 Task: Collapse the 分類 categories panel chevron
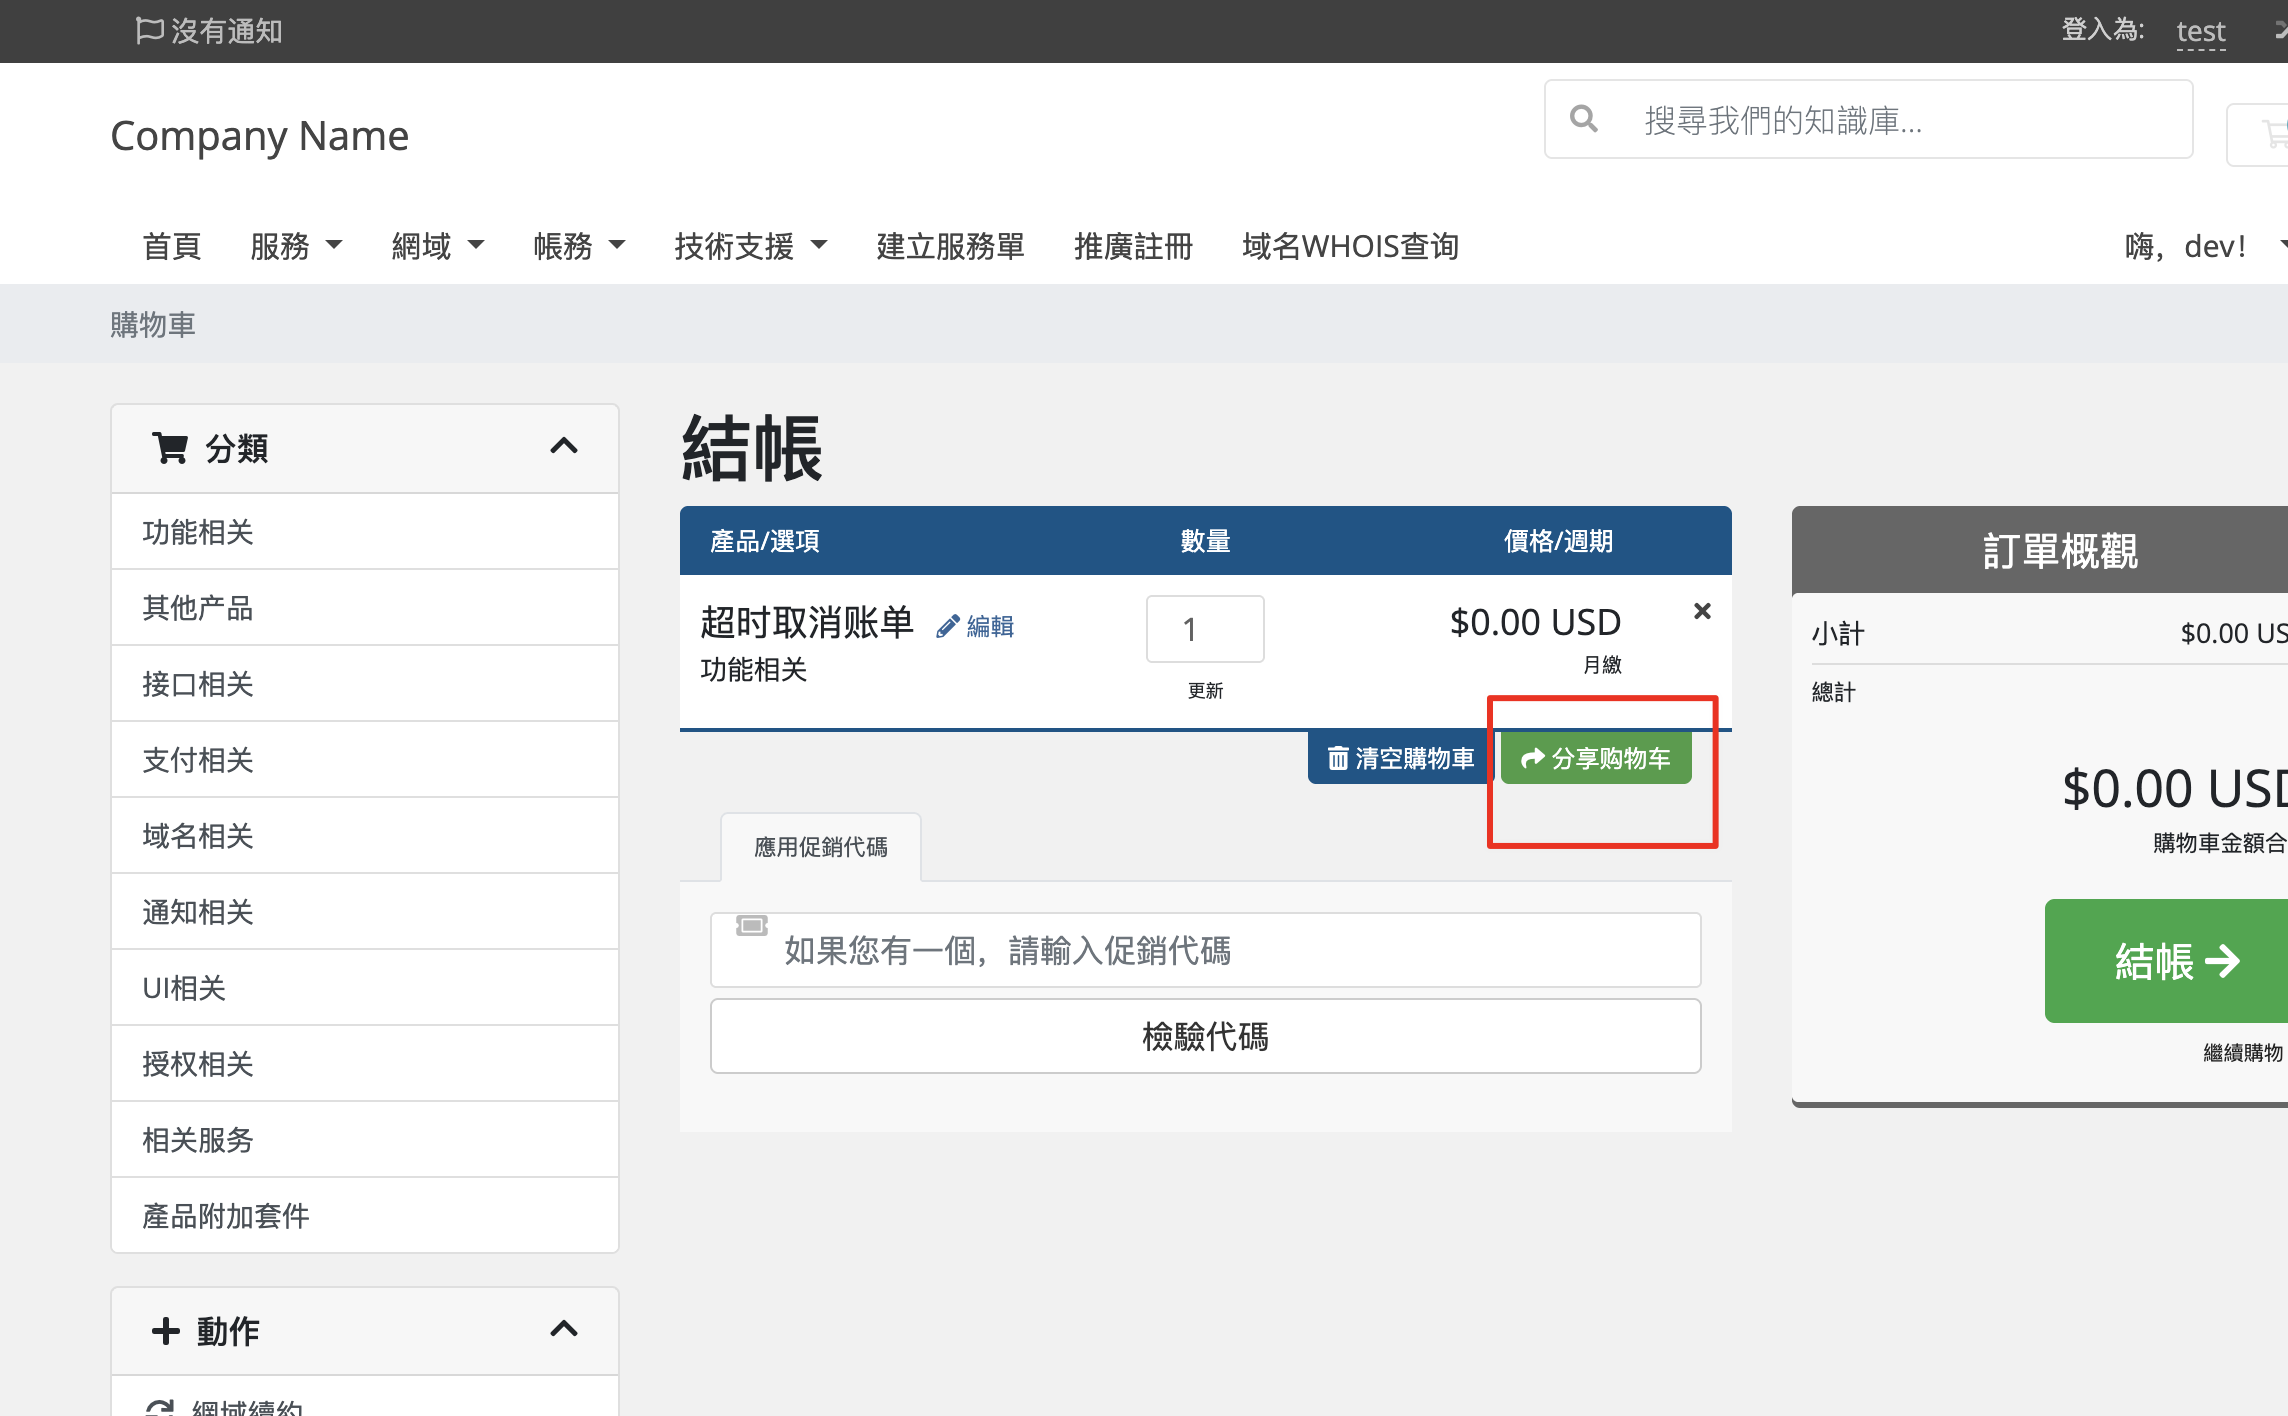(x=564, y=447)
